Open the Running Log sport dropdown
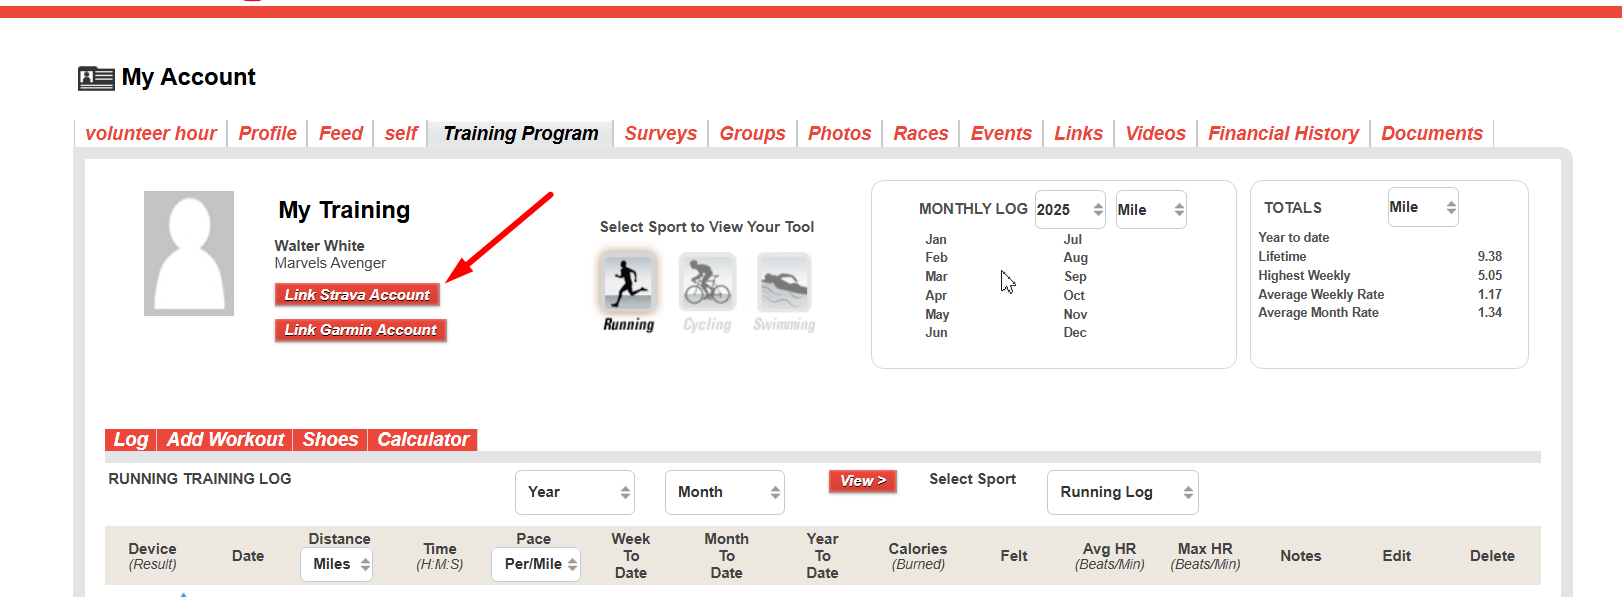Screen dimensions: 1622x597 pyautogui.click(x=1122, y=492)
